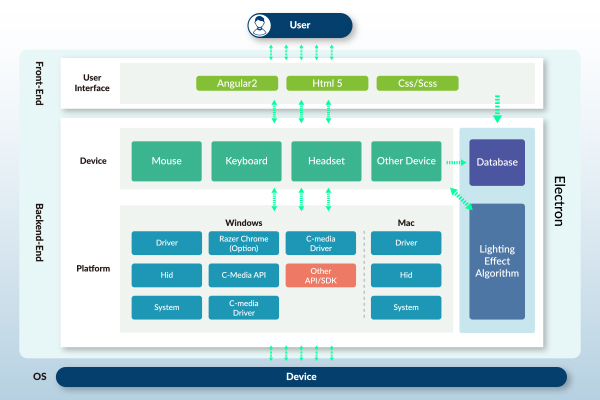Click the OS label
This screenshot has width=600, height=400.
[39, 377]
